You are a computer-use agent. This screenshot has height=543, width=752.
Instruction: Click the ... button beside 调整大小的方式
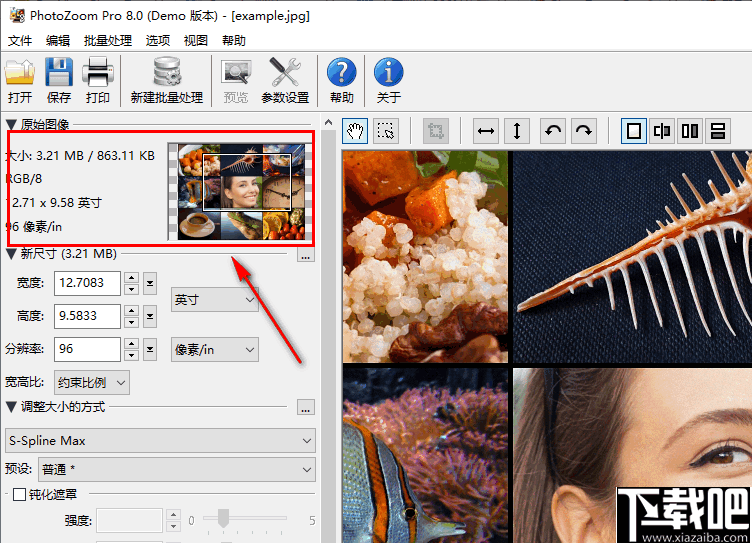(x=306, y=407)
